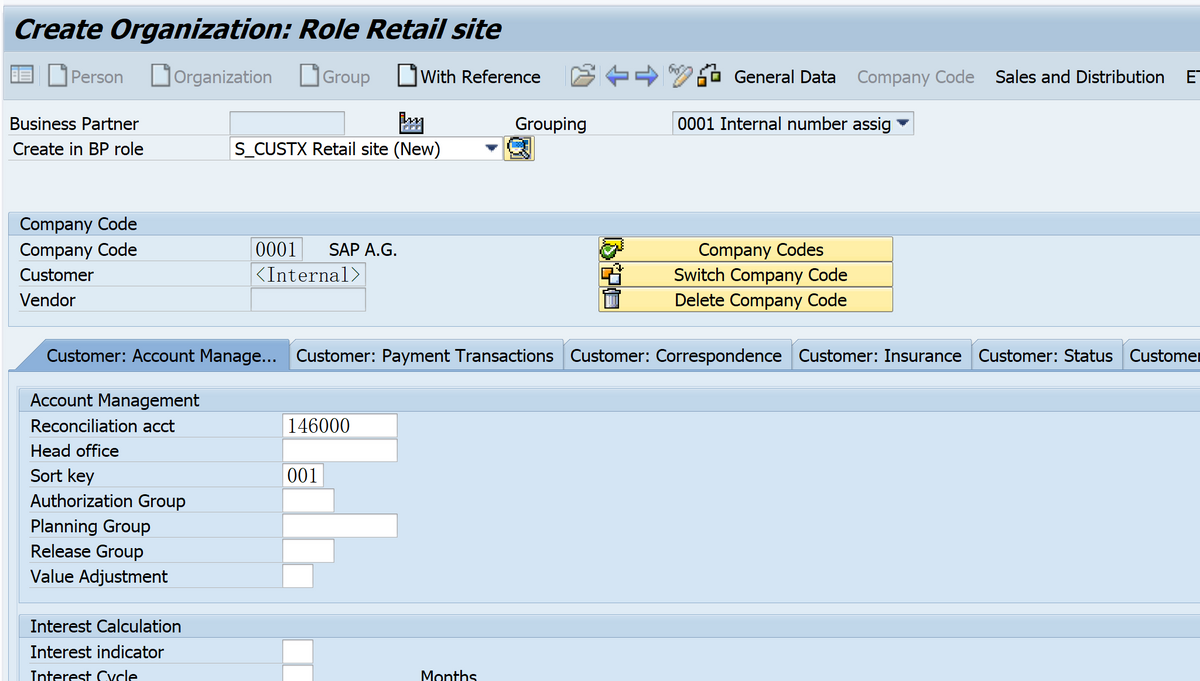Toggle display/change pencil-glasses icon
This screenshot has width=1200, height=681.
[x=681, y=76]
